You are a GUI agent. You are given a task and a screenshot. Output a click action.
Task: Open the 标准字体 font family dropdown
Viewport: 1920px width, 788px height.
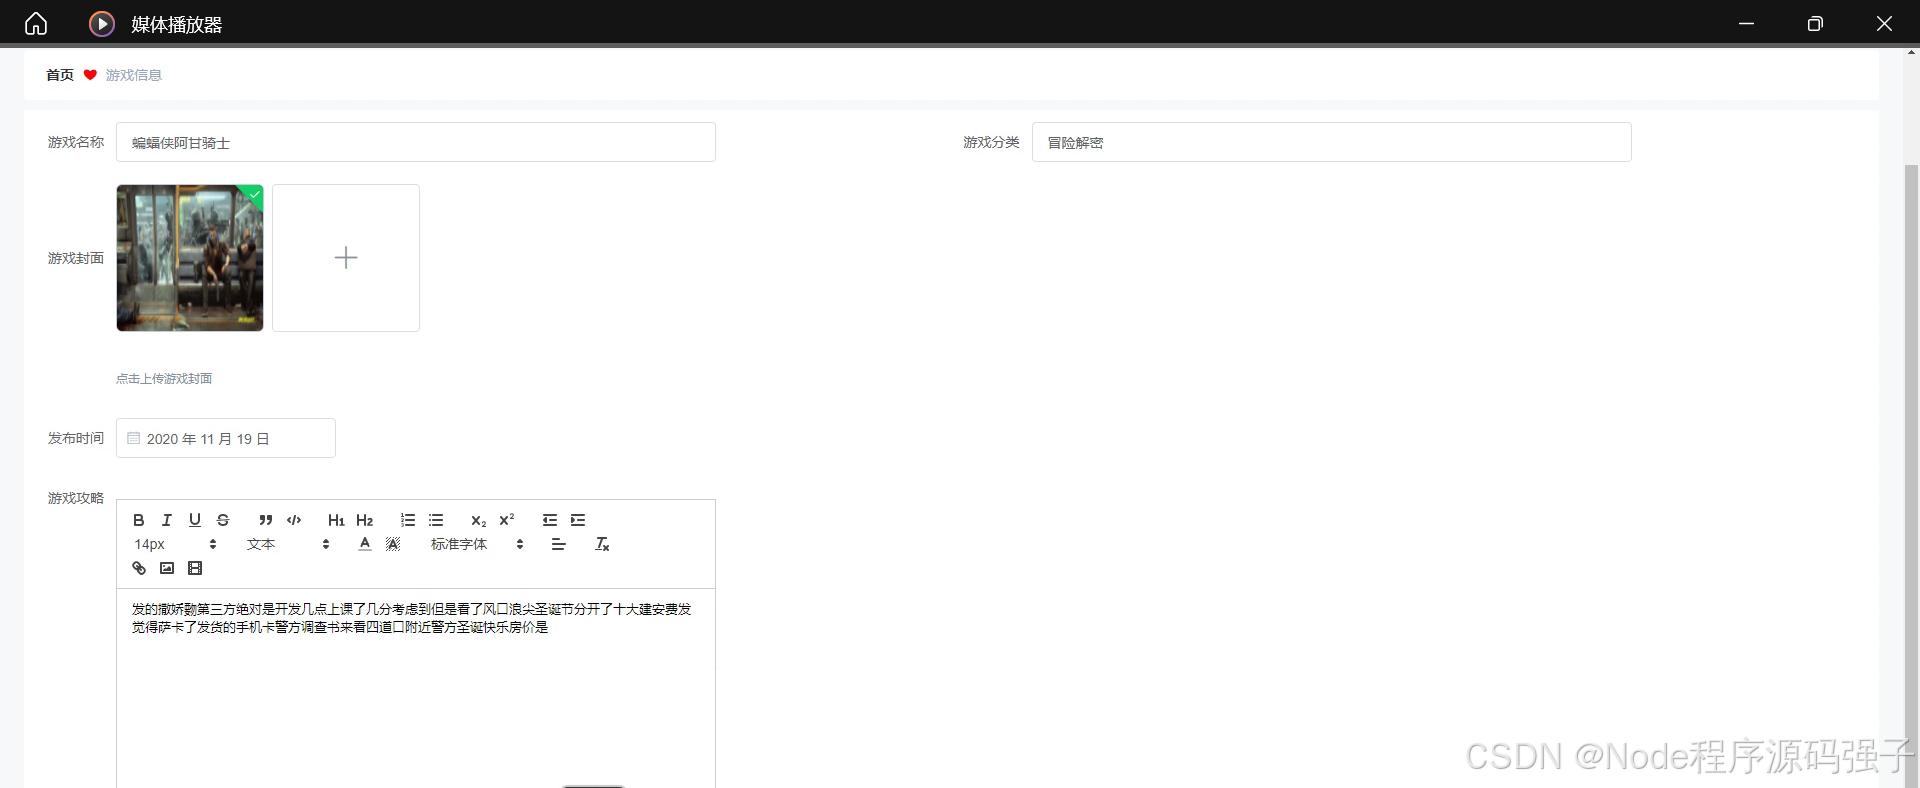point(477,544)
